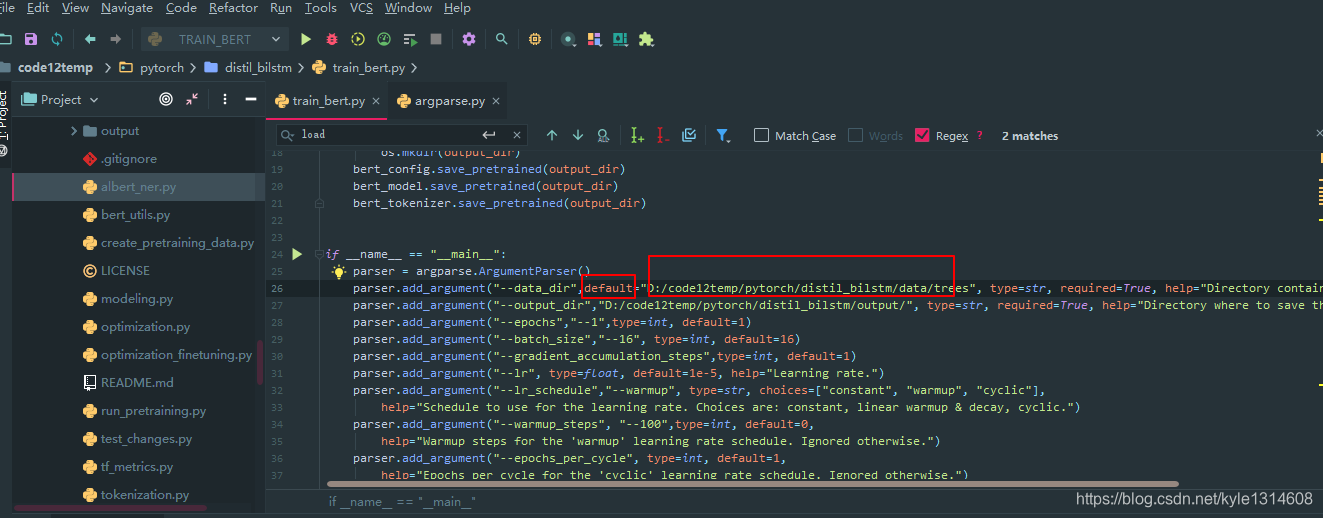Expand the output folder in tree

[x=74, y=131]
